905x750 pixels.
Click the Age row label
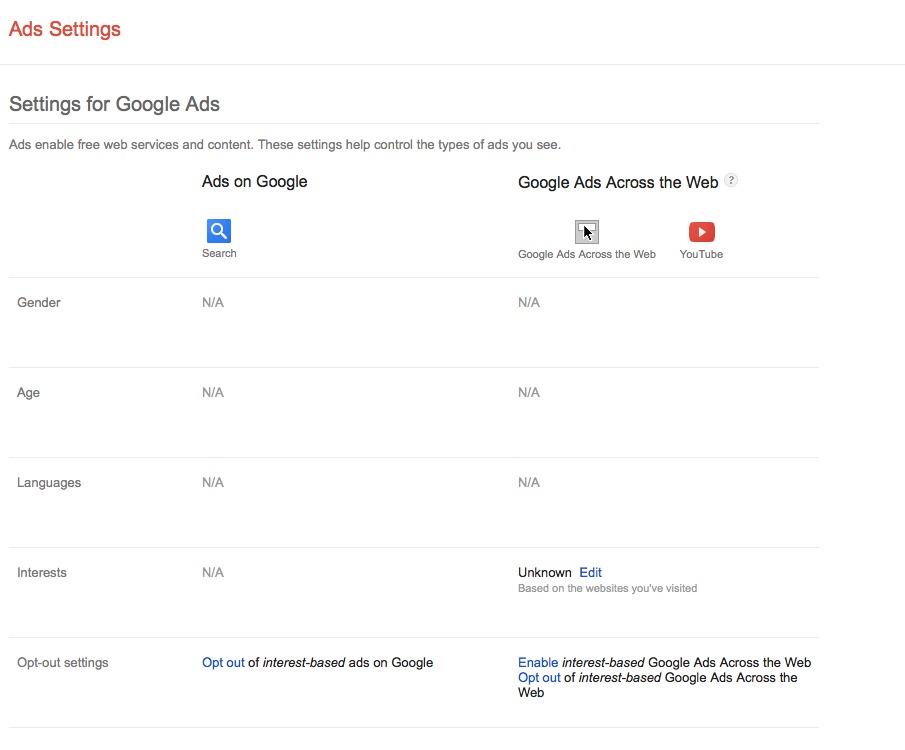(29, 393)
